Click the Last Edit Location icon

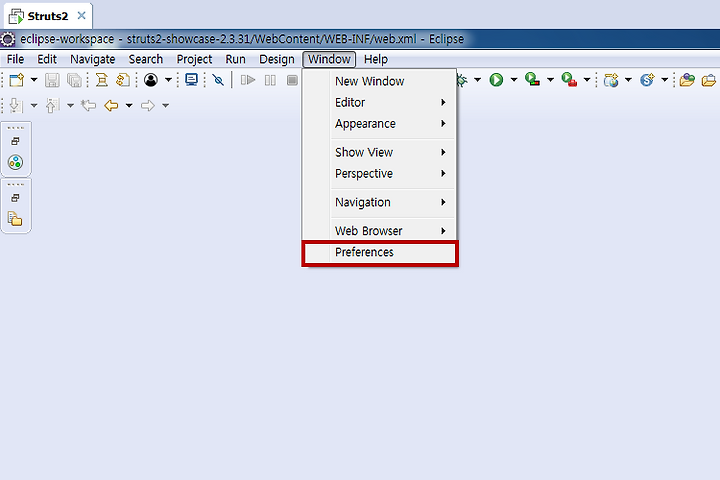coord(89,106)
